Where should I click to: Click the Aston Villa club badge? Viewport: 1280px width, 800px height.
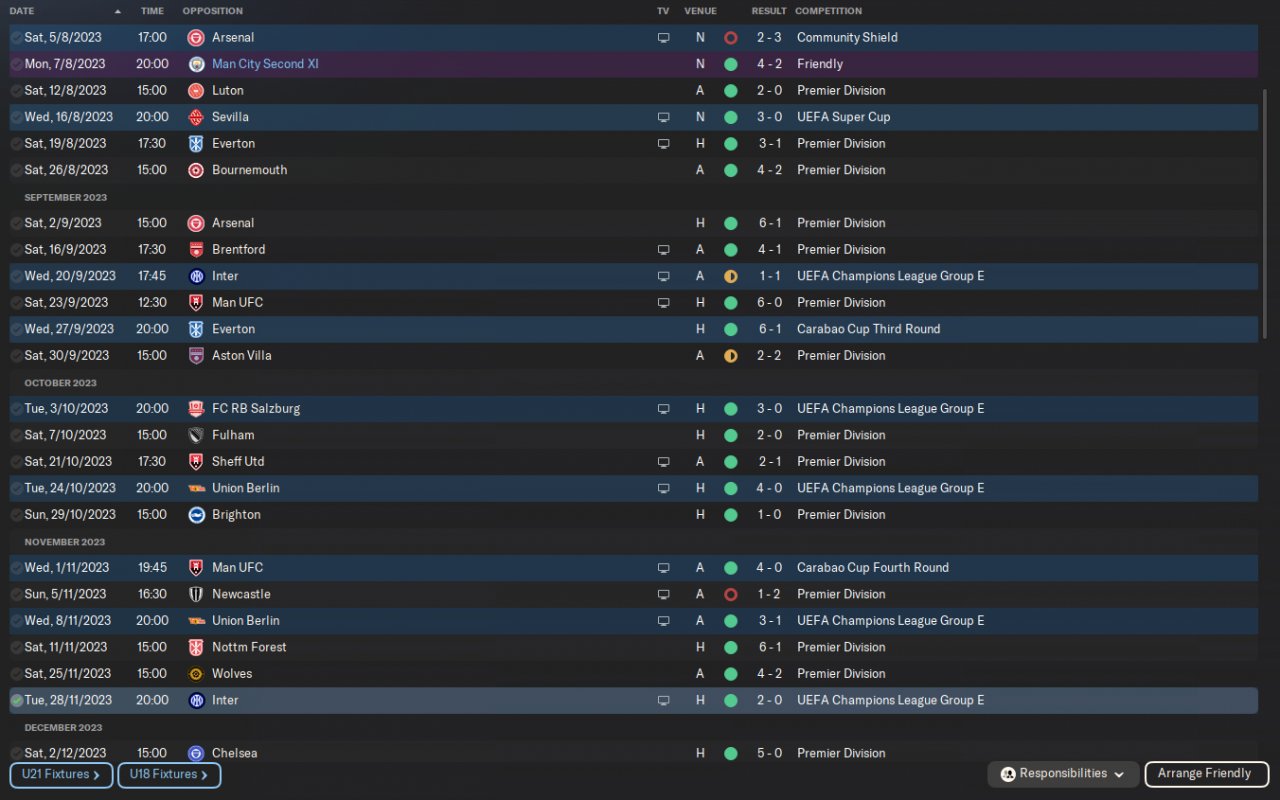click(x=196, y=356)
